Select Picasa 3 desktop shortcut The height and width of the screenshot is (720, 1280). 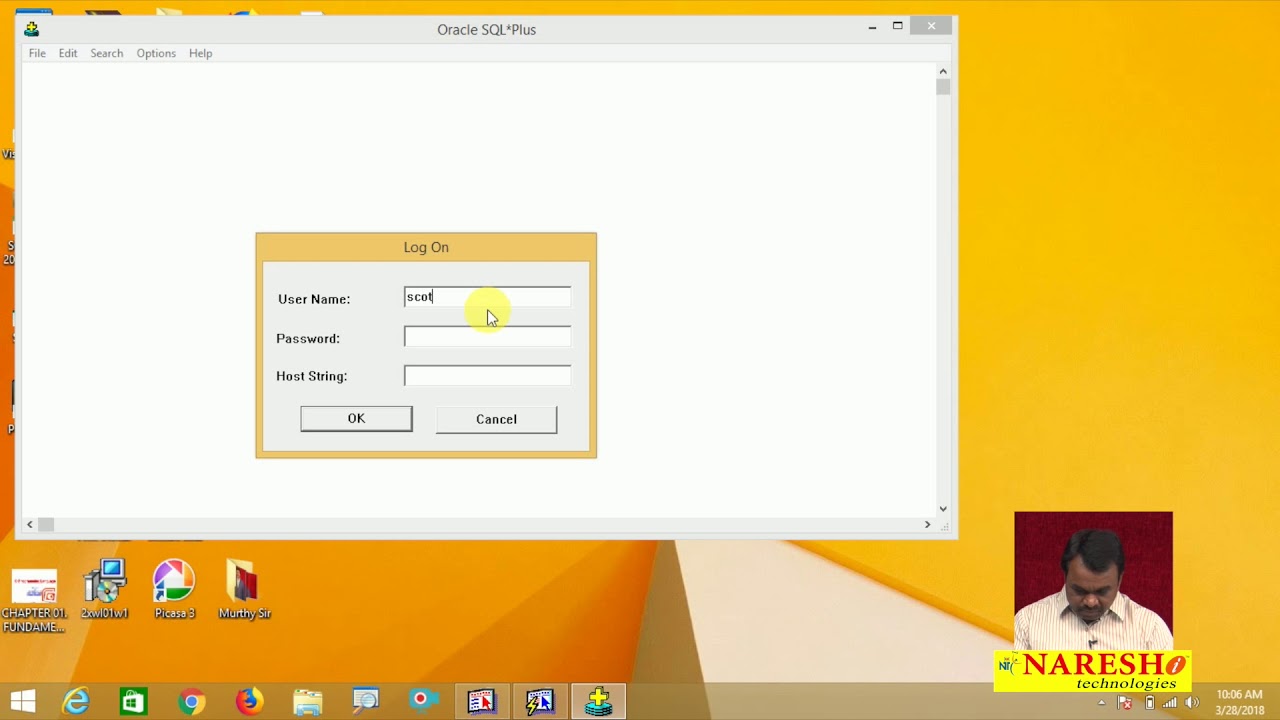pyautogui.click(x=174, y=590)
